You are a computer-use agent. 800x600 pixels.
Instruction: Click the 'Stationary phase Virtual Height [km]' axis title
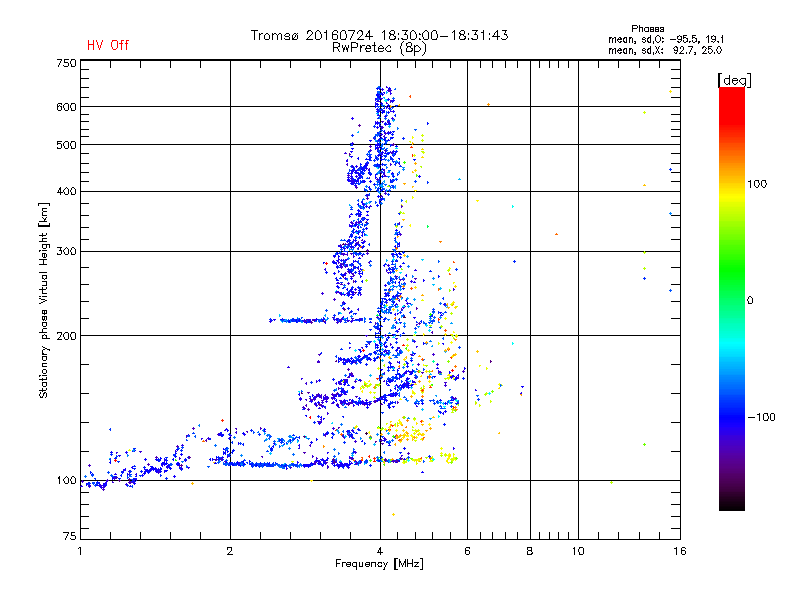43,301
